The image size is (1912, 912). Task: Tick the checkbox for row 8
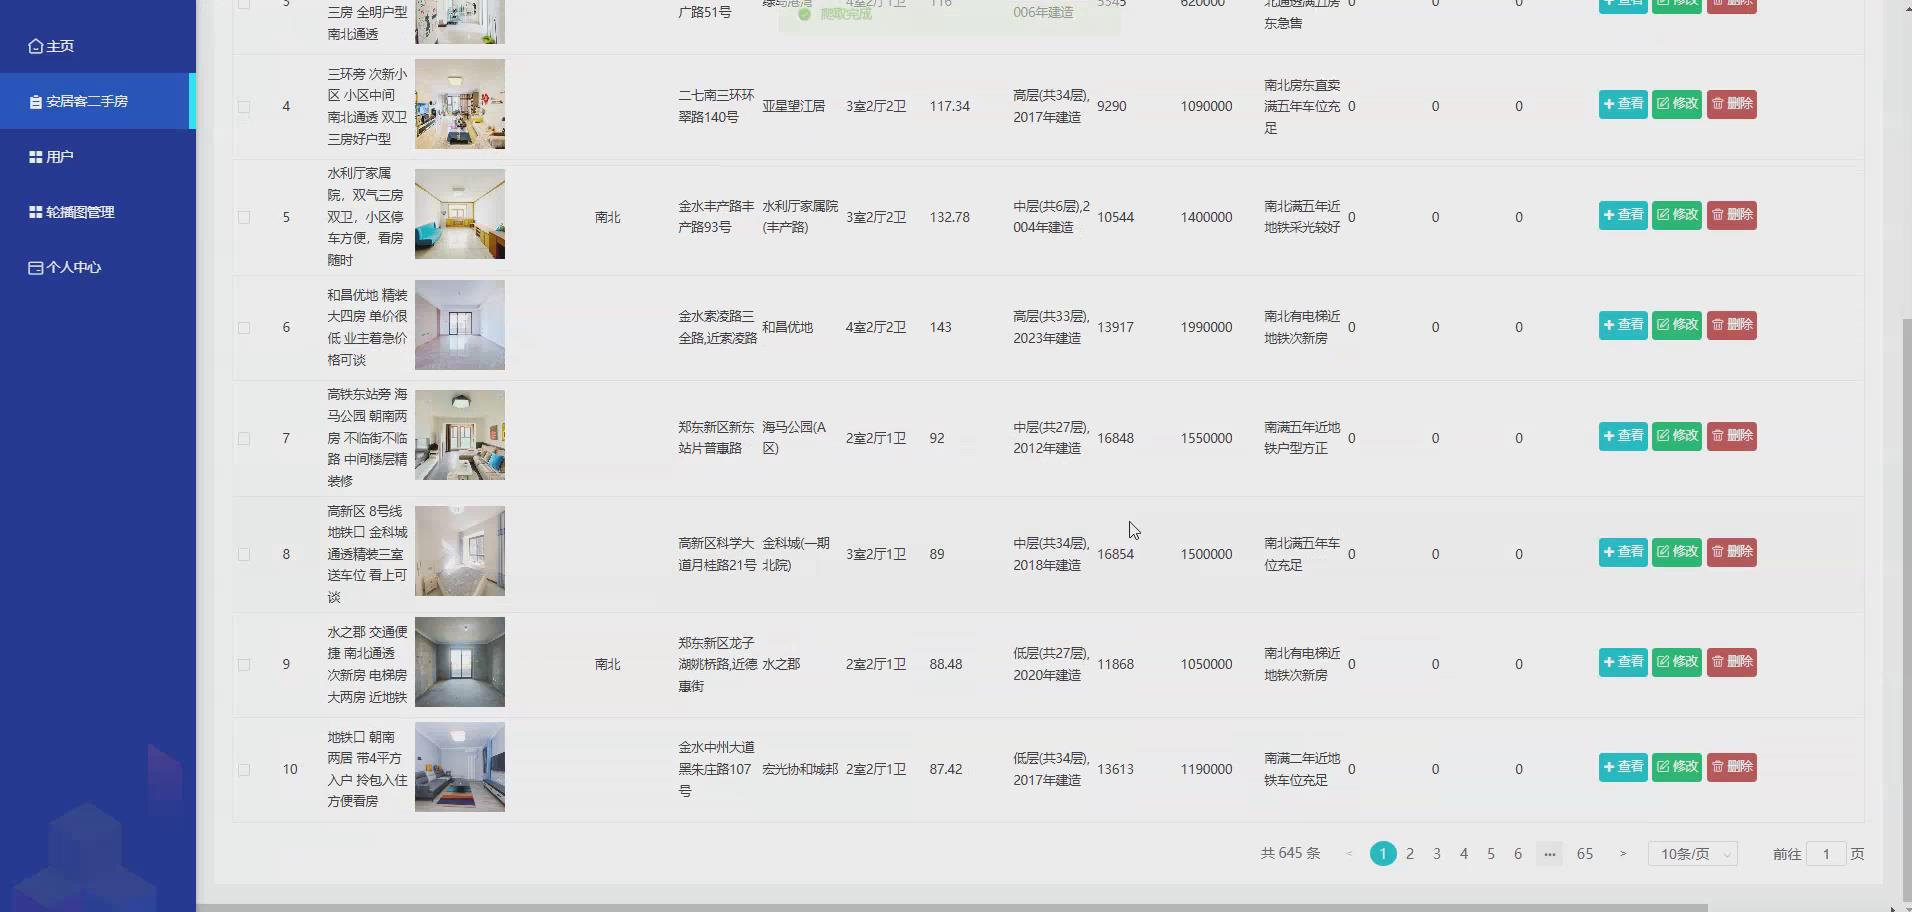coord(244,554)
